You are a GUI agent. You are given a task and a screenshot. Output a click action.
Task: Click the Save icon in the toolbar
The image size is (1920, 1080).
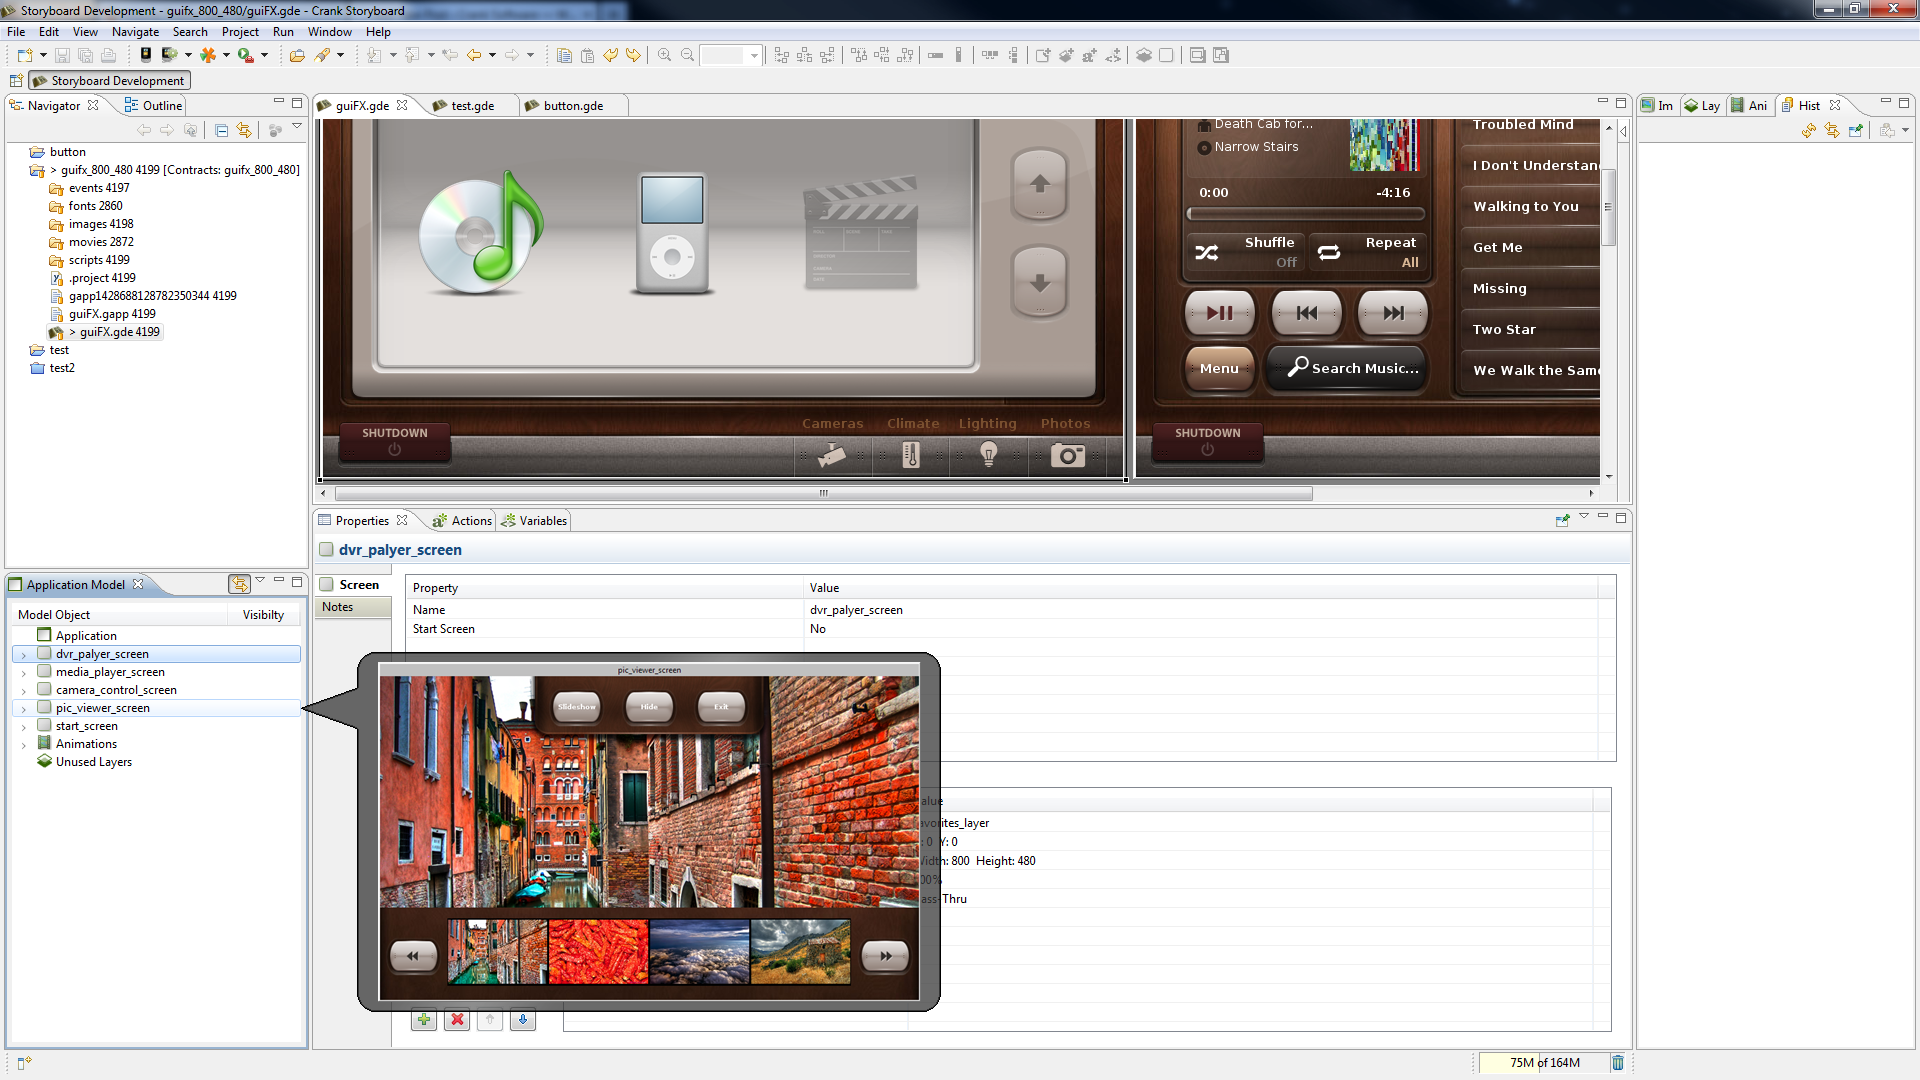tap(62, 55)
